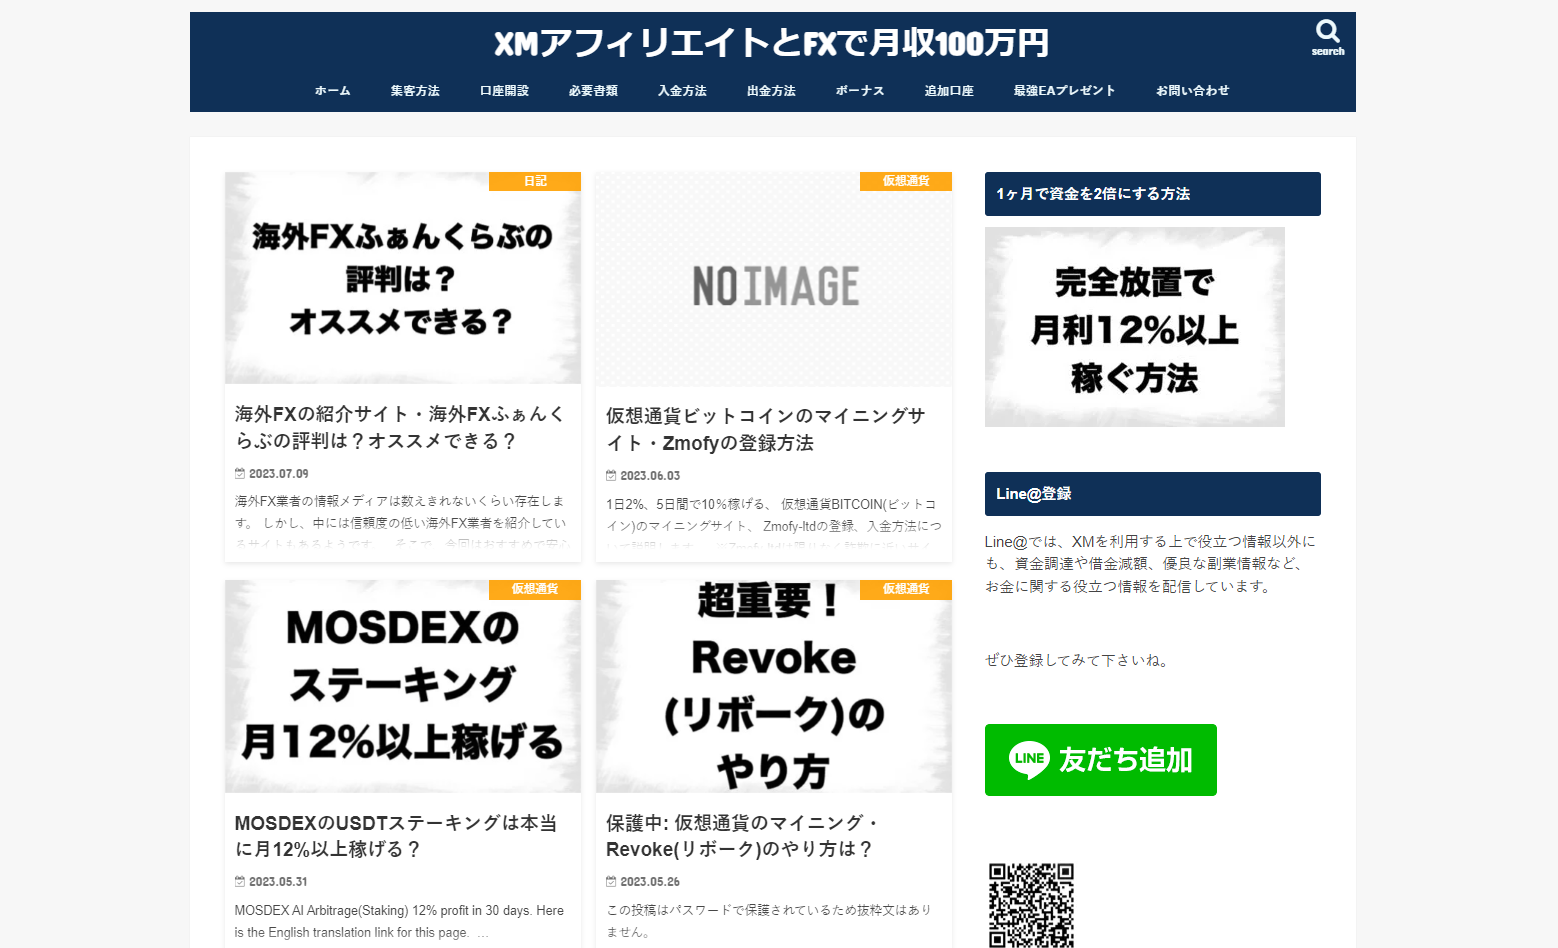Open the MOSDEXのステーキング thumbnail
The image size is (1558, 948).
click(403, 686)
